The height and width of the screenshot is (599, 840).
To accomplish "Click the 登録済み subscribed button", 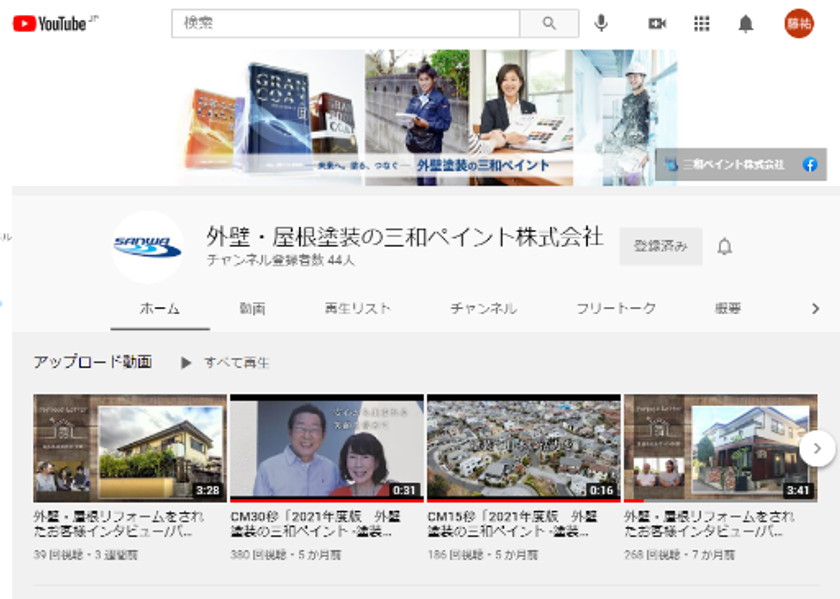I will [x=660, y=246].
